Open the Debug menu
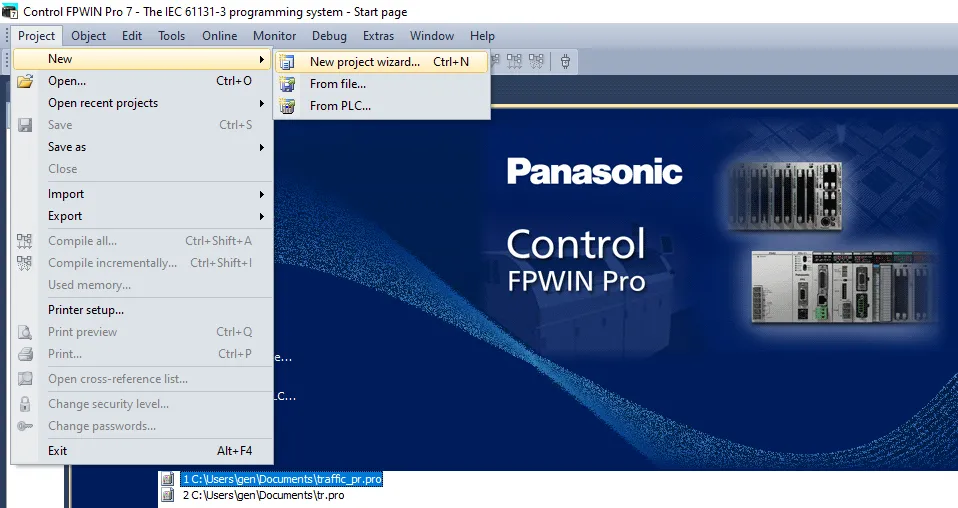The image size is (958, 508). coord(329,35)
